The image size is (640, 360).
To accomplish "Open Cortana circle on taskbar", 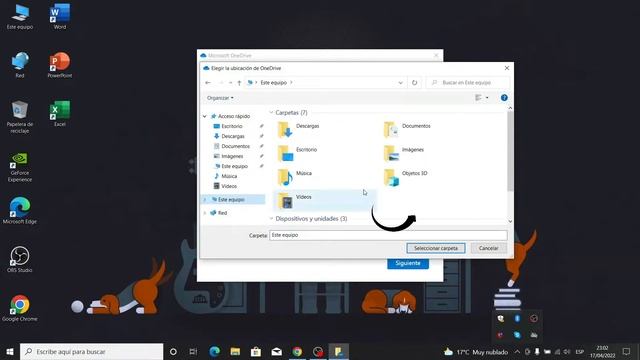I will tap(173, 351).
